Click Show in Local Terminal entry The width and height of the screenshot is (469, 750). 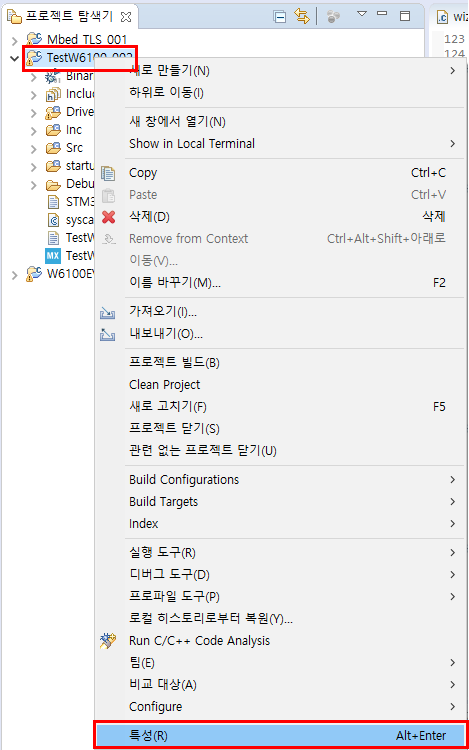[x=280, y=143]
